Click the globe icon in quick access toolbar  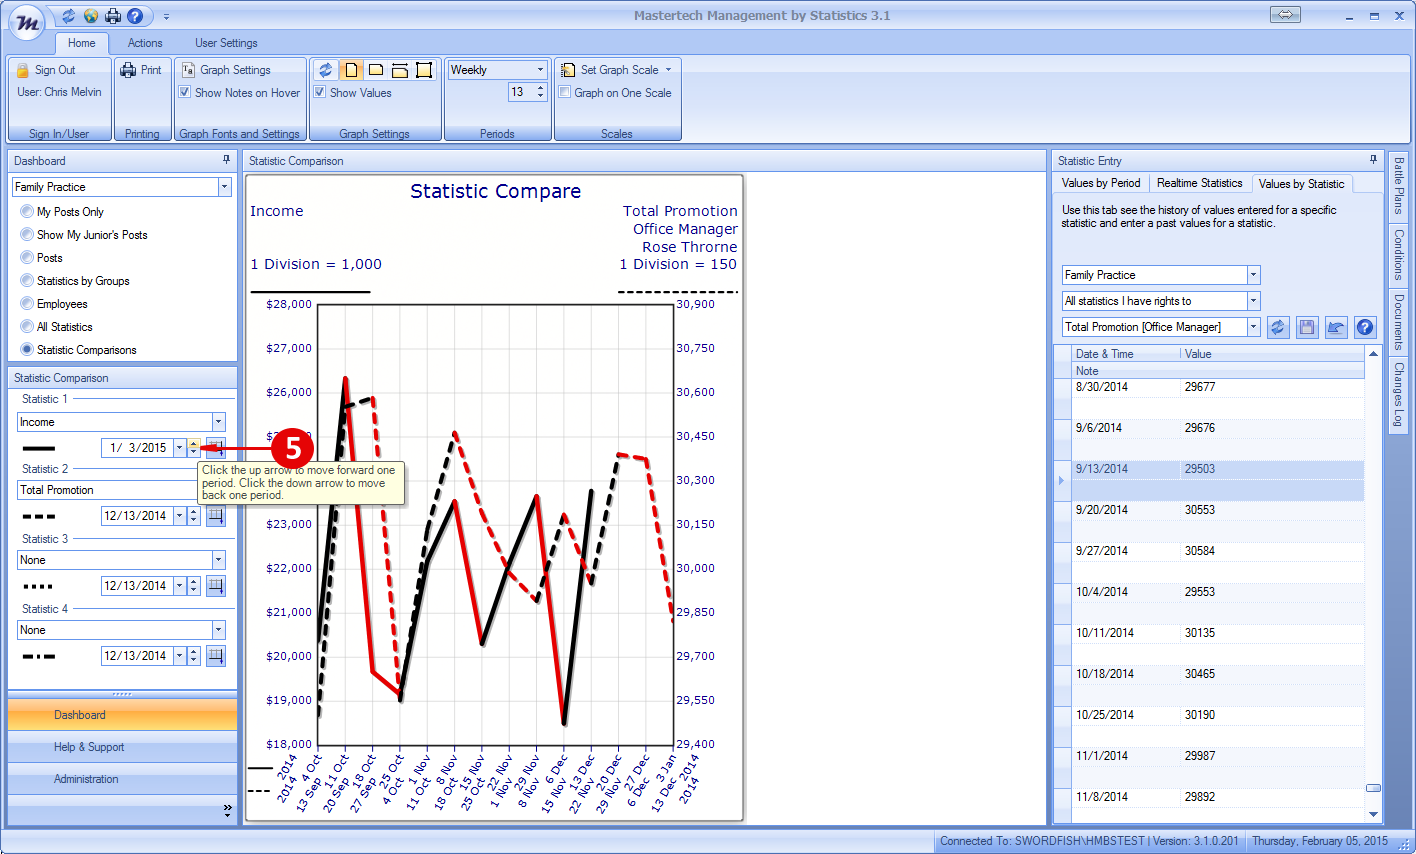coord(91,16)
